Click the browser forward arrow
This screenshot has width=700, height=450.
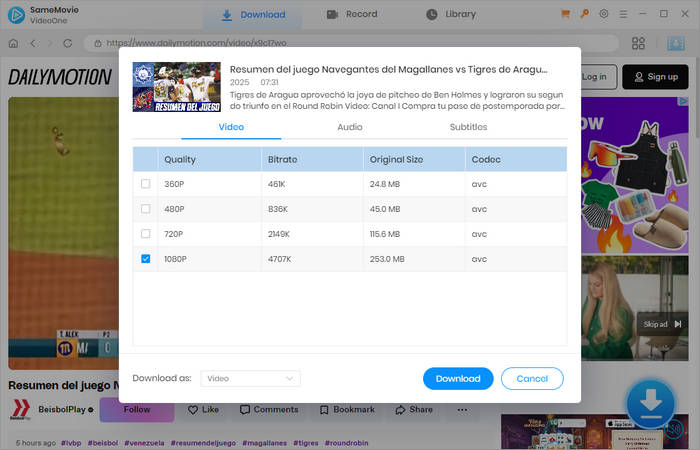[x=50, y=43]
